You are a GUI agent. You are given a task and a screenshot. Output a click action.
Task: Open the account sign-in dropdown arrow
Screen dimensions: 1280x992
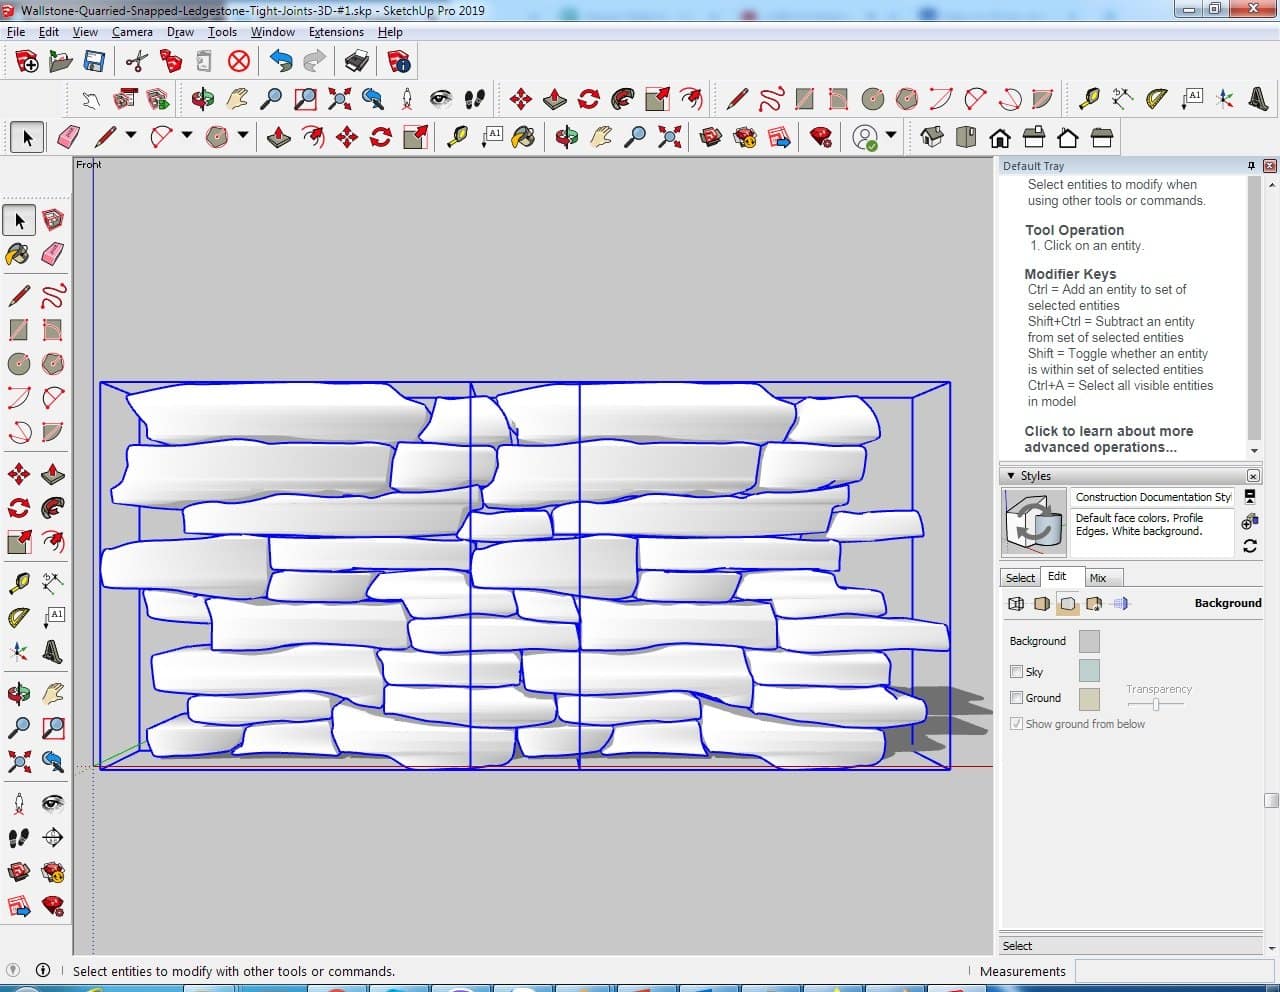tap(890, 136)
